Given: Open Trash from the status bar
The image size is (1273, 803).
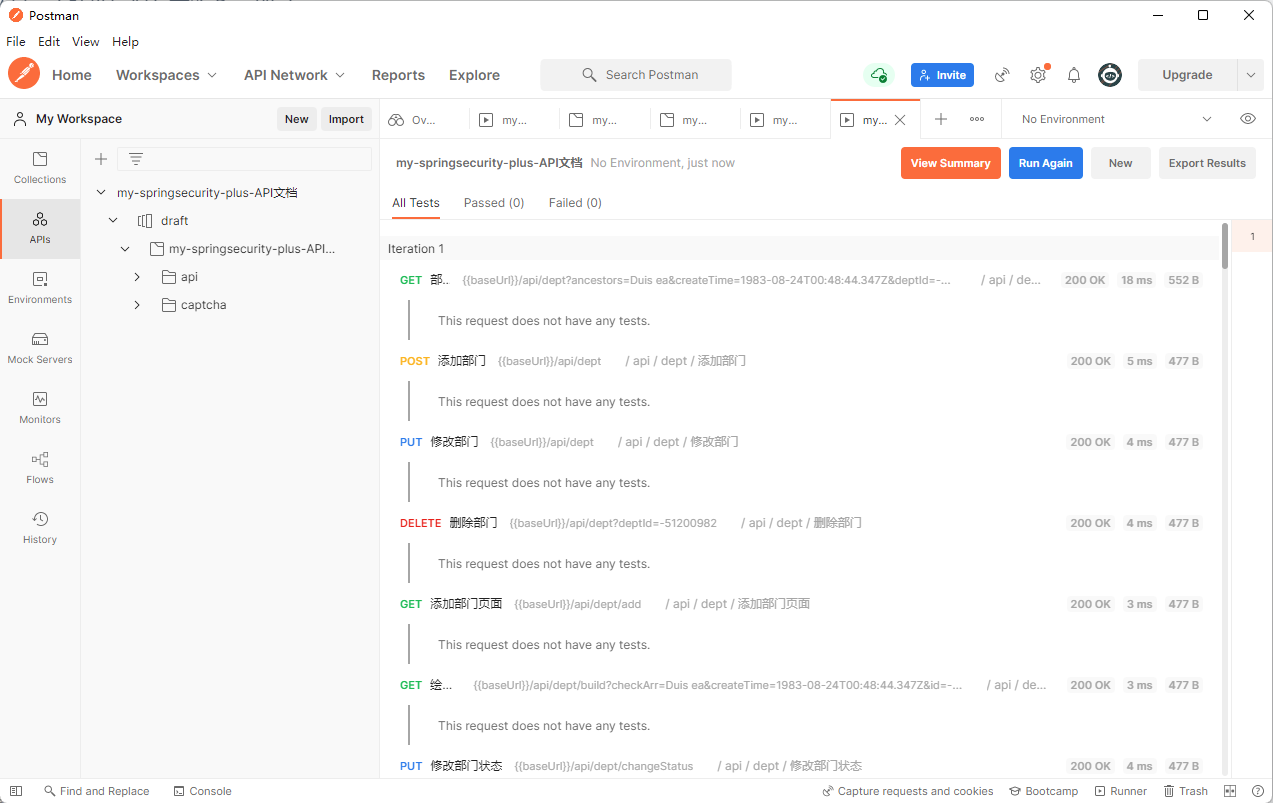Looking at the screenshot, I should point(1185,791).
